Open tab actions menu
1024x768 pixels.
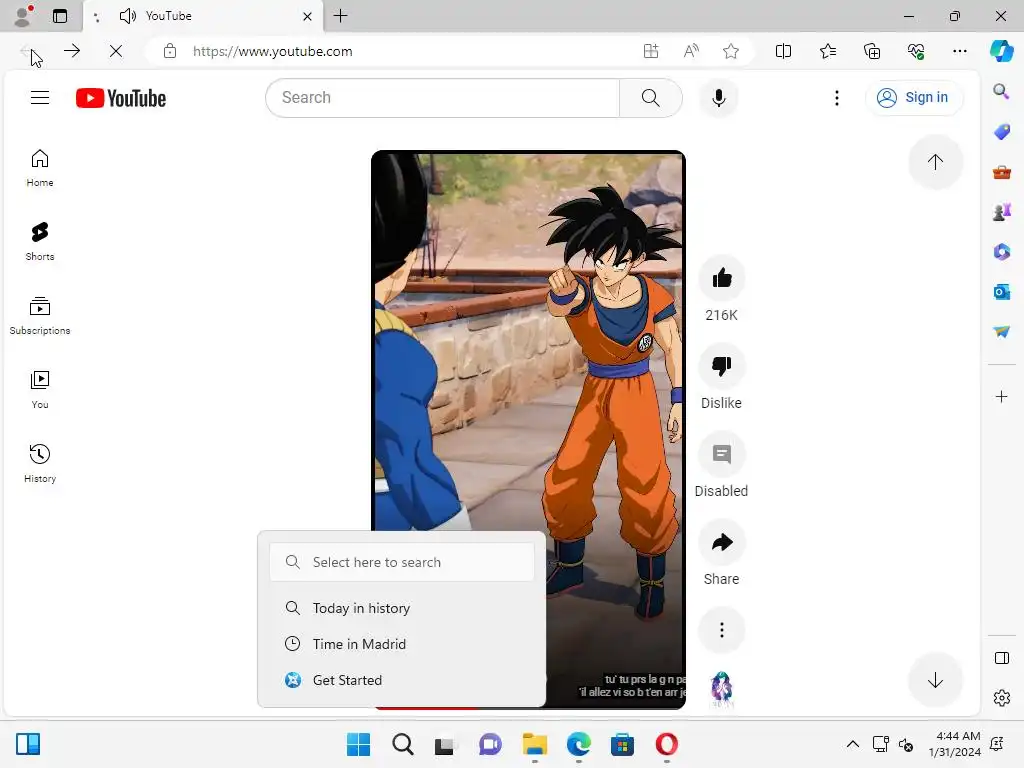point(60,16)
